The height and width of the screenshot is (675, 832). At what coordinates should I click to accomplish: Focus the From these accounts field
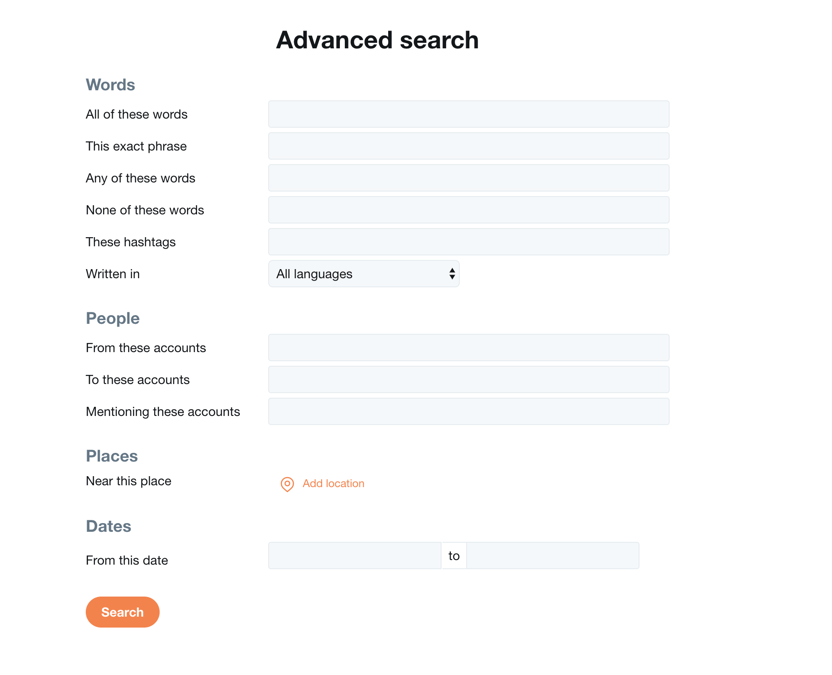pos(469,348)
